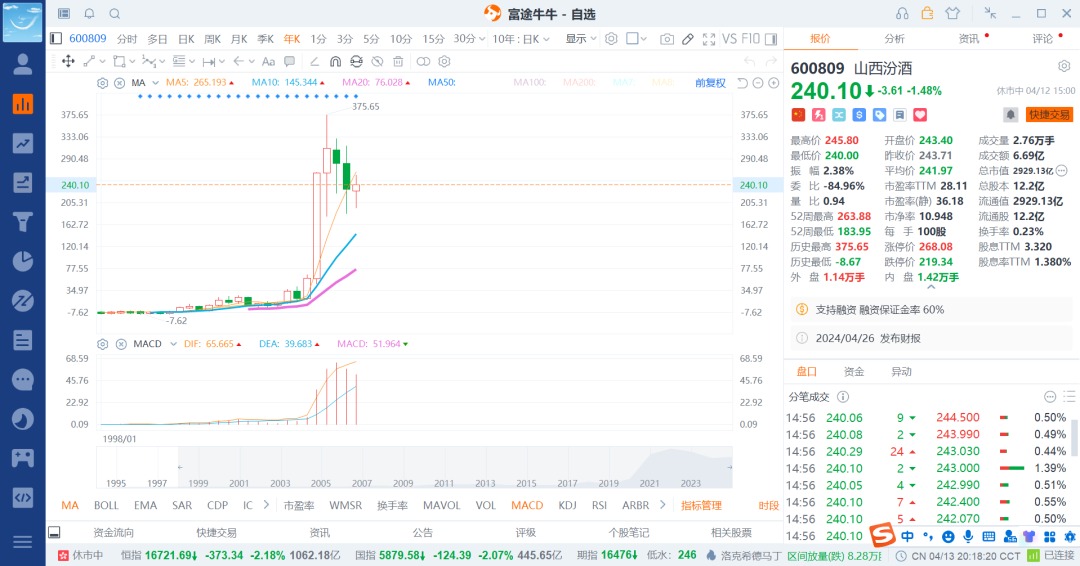Open the user account sidebar icon
The image size is (1080, 566).
pyautogui.click(x=22, y=65)
